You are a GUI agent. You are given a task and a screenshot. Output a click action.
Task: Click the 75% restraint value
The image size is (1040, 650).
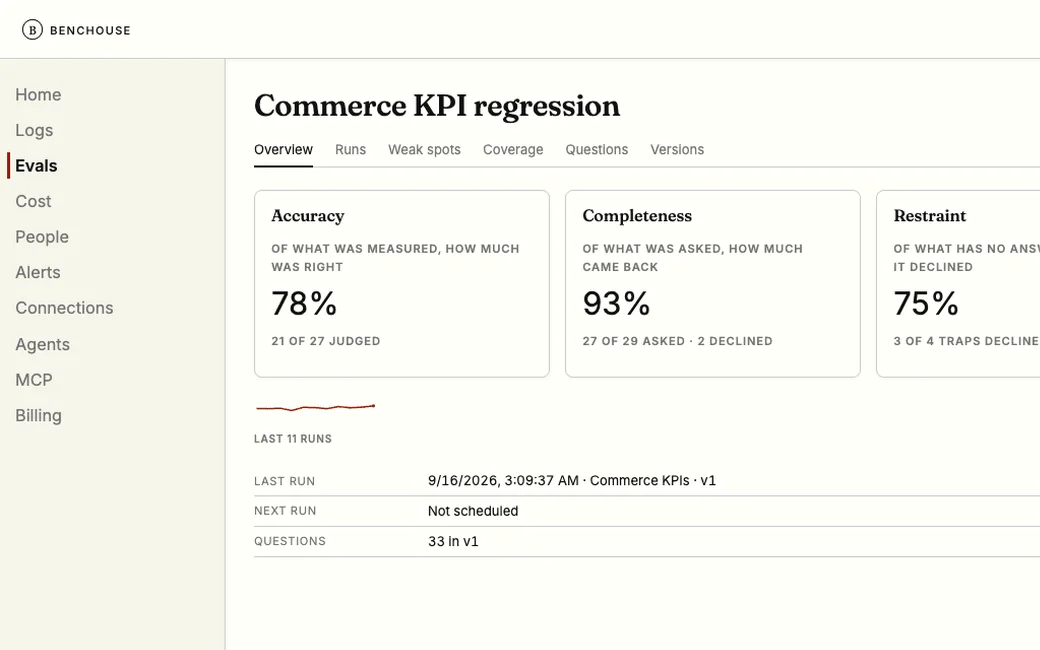point(926,304)
